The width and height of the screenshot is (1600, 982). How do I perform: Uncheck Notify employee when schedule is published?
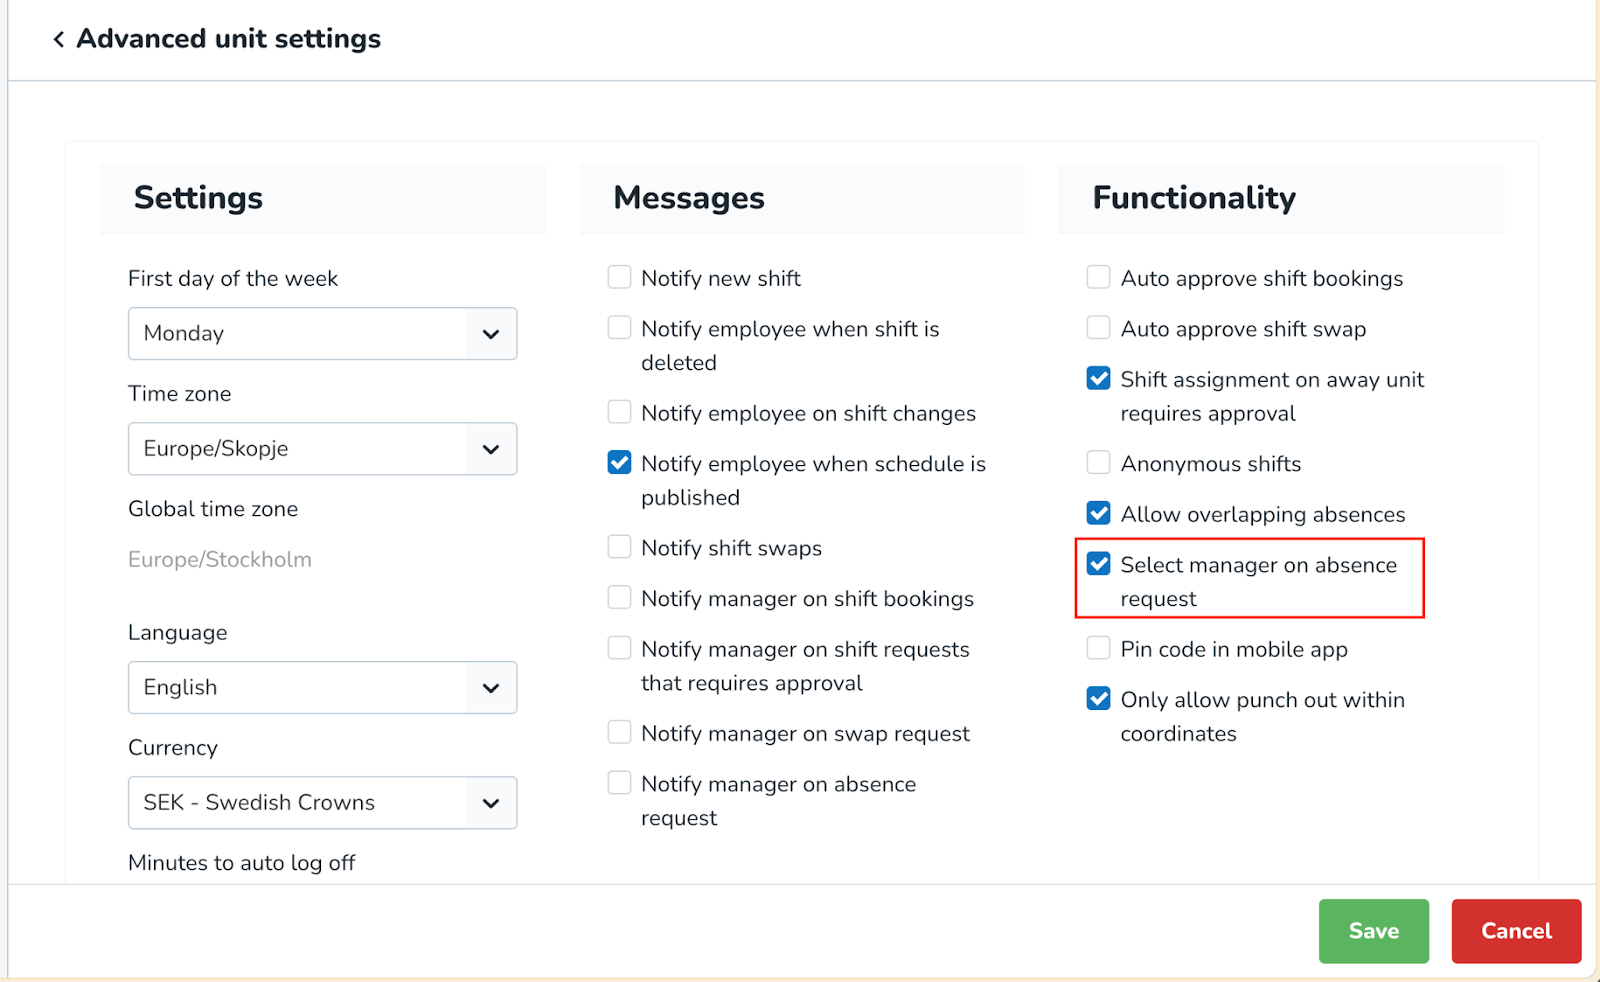pyautogui.click(x=620, y=462)
